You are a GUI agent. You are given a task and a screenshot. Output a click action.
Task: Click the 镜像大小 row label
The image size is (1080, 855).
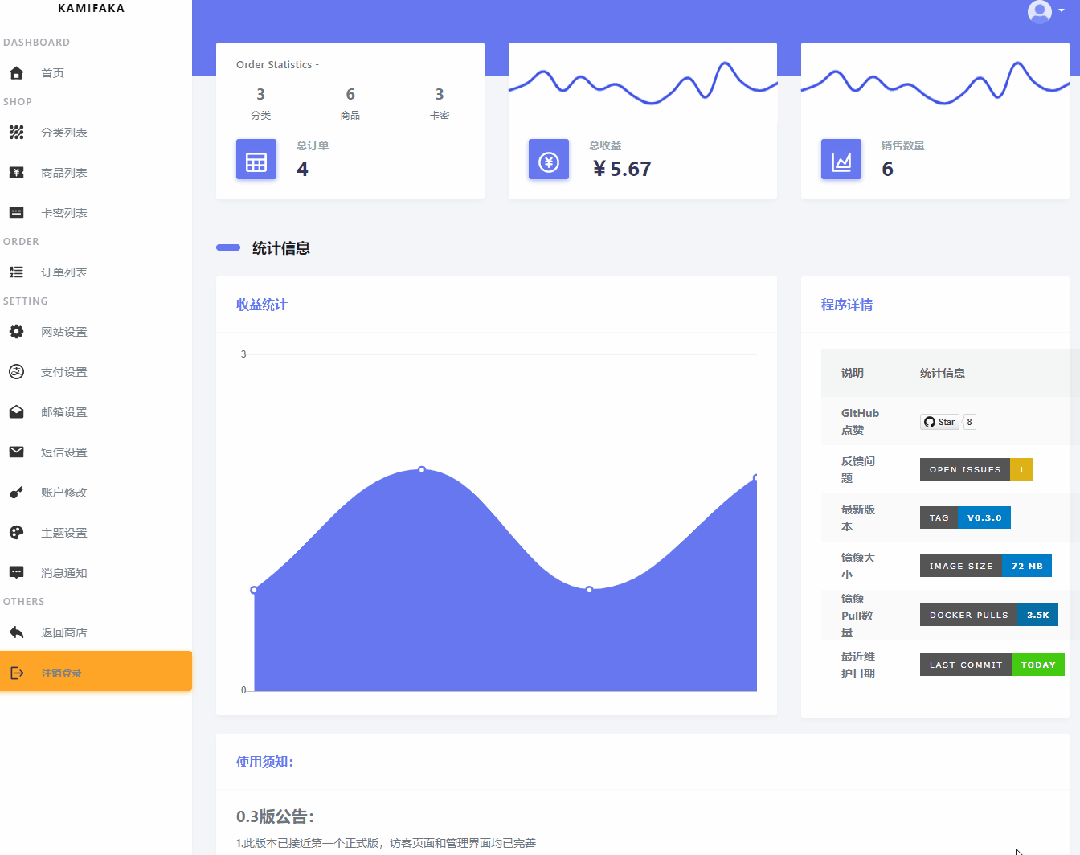coord(858,566)
